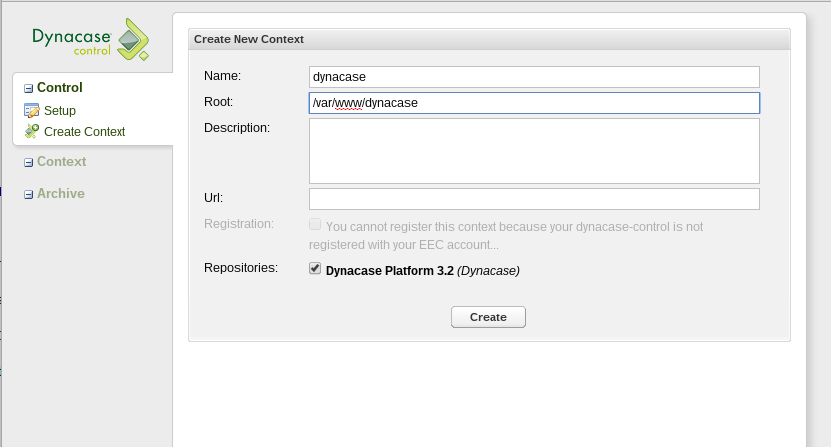Viewport: 831px width, 447px height.
Task: Open the Create Context link
Action: tap(84, 132)
